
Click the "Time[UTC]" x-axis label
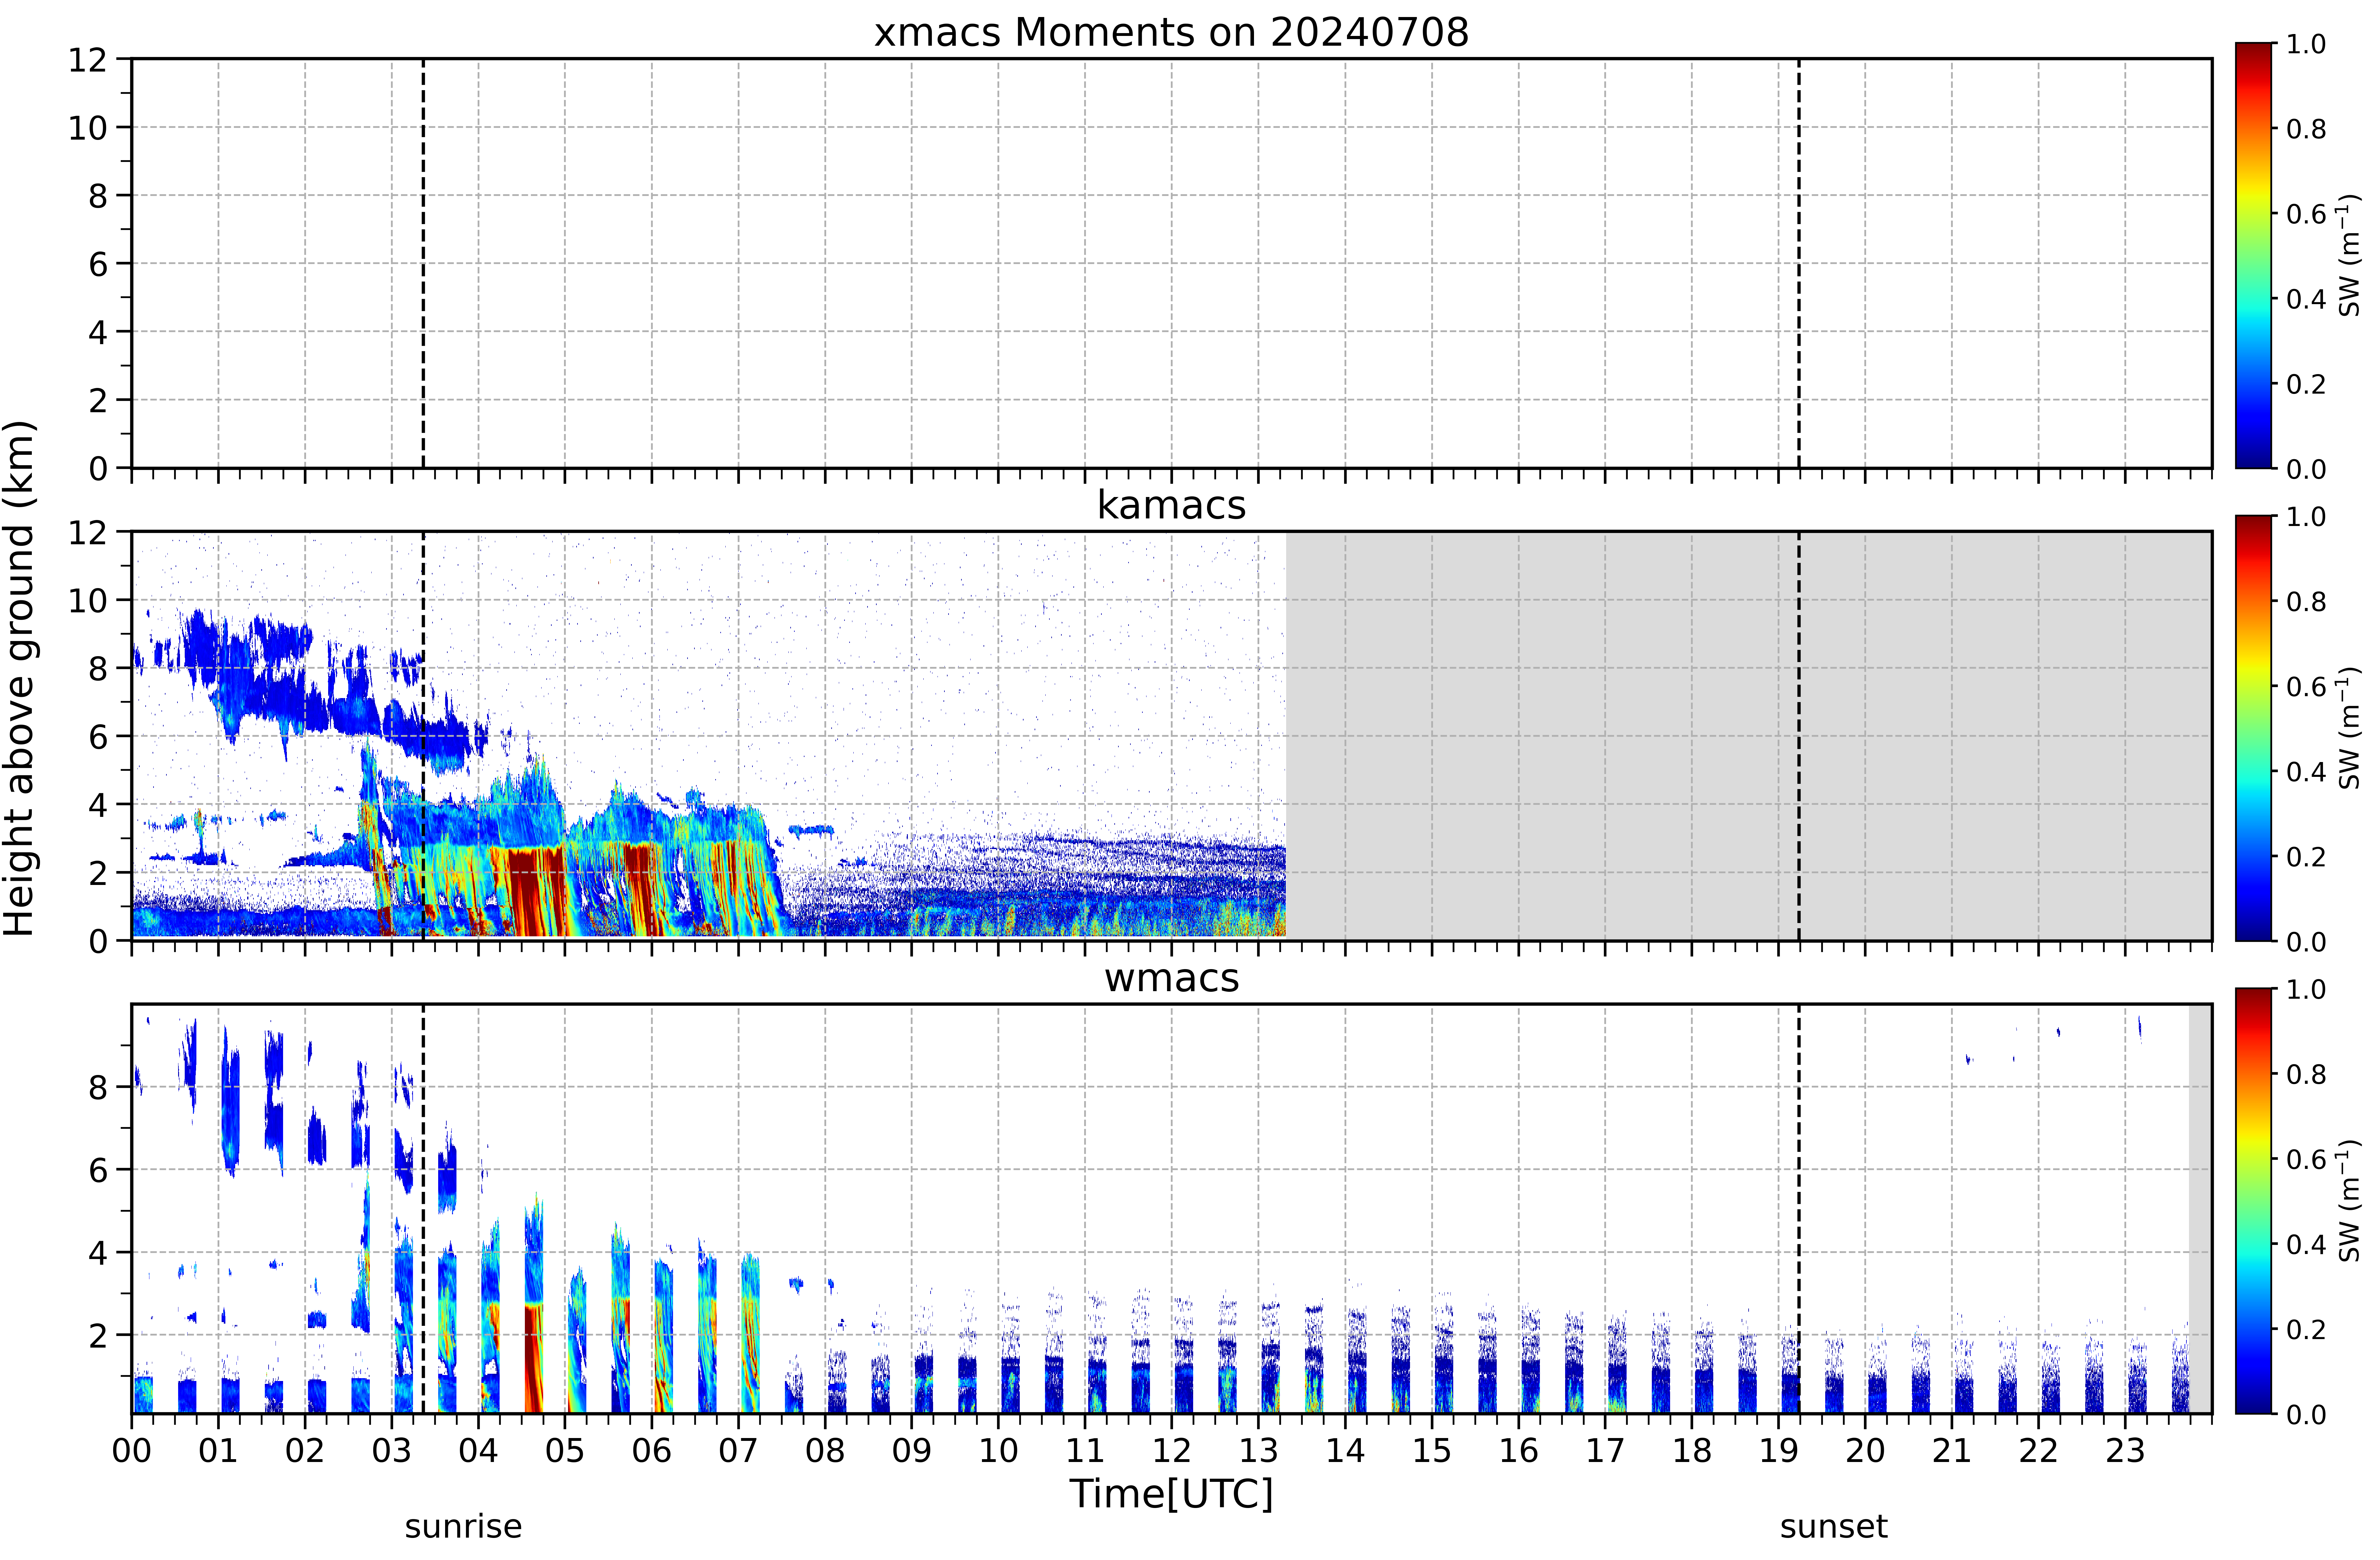(x=1171, y=1494)
